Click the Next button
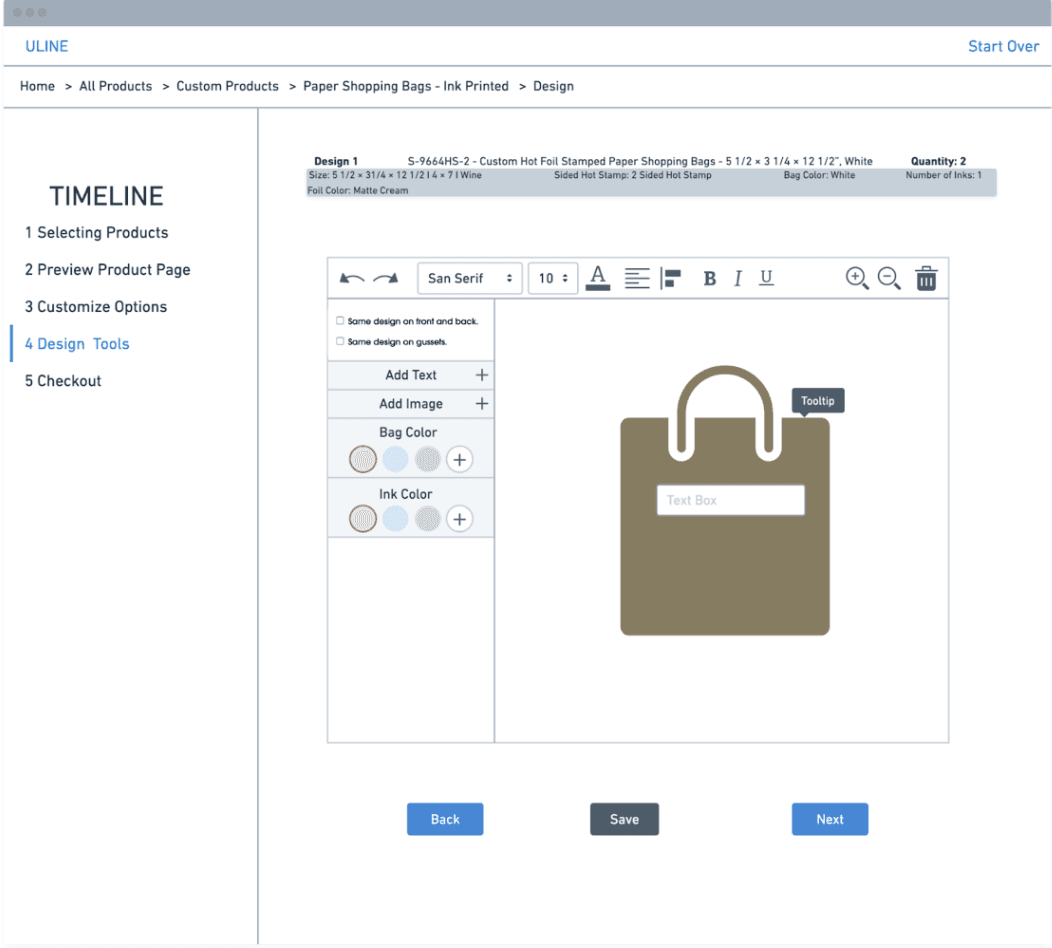The image size is (1052, 948). click(x=830, y=819)
